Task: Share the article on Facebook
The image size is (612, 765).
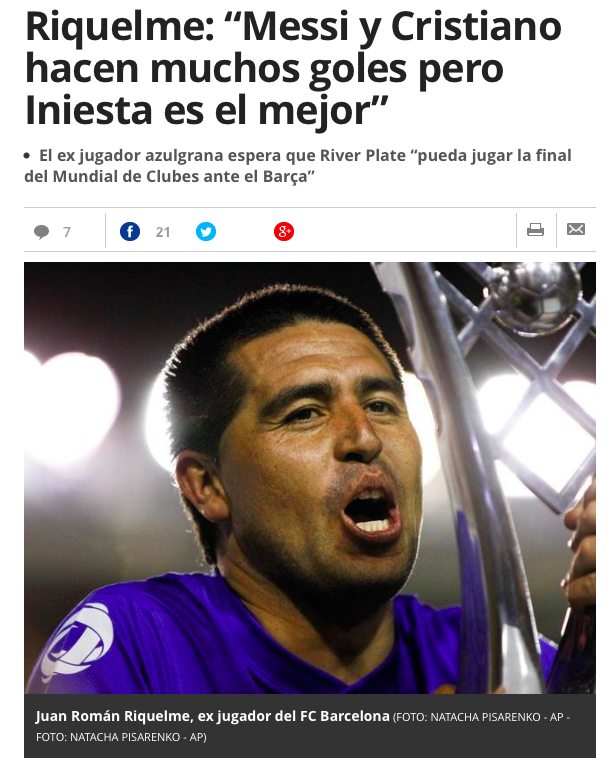Action: click(x=130, y=231)
